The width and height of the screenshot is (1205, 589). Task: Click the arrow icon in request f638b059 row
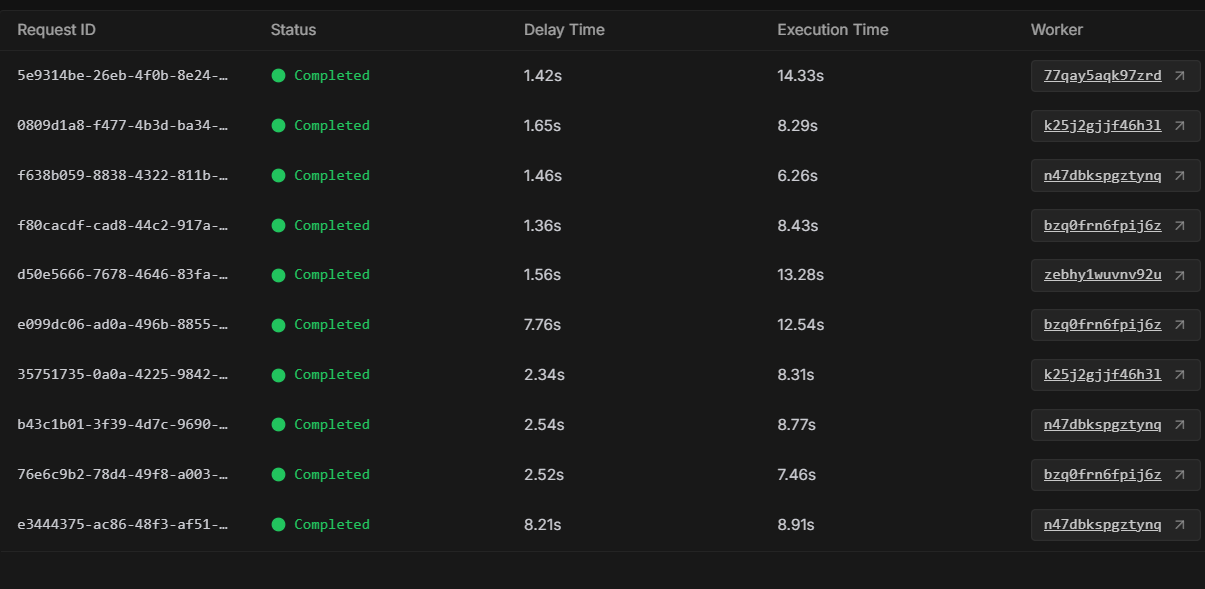[1180, 176]
